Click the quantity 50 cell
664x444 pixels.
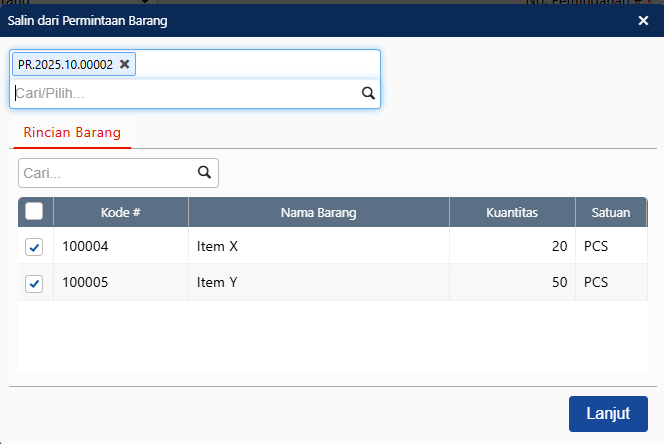(512, 283)
